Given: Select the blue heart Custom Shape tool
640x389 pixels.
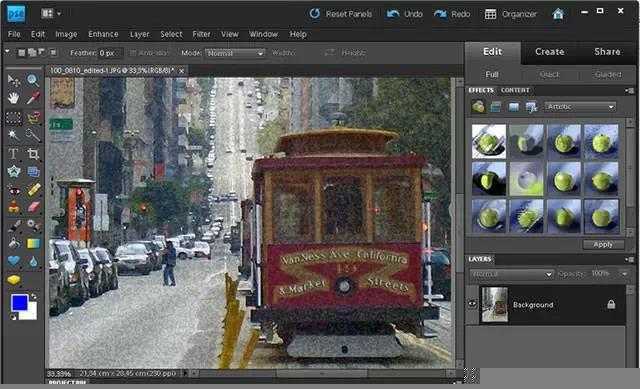Looking at the screenshot, I should point(13,261).
